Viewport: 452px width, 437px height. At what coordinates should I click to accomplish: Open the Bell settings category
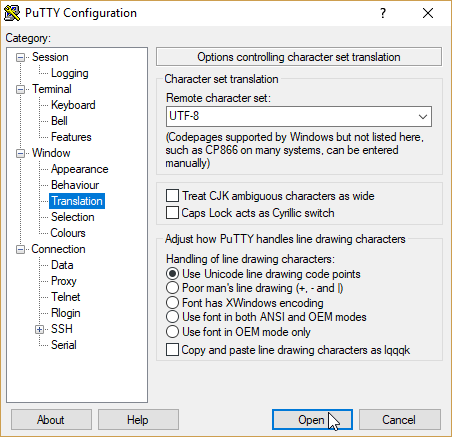[x=59, y=121]
